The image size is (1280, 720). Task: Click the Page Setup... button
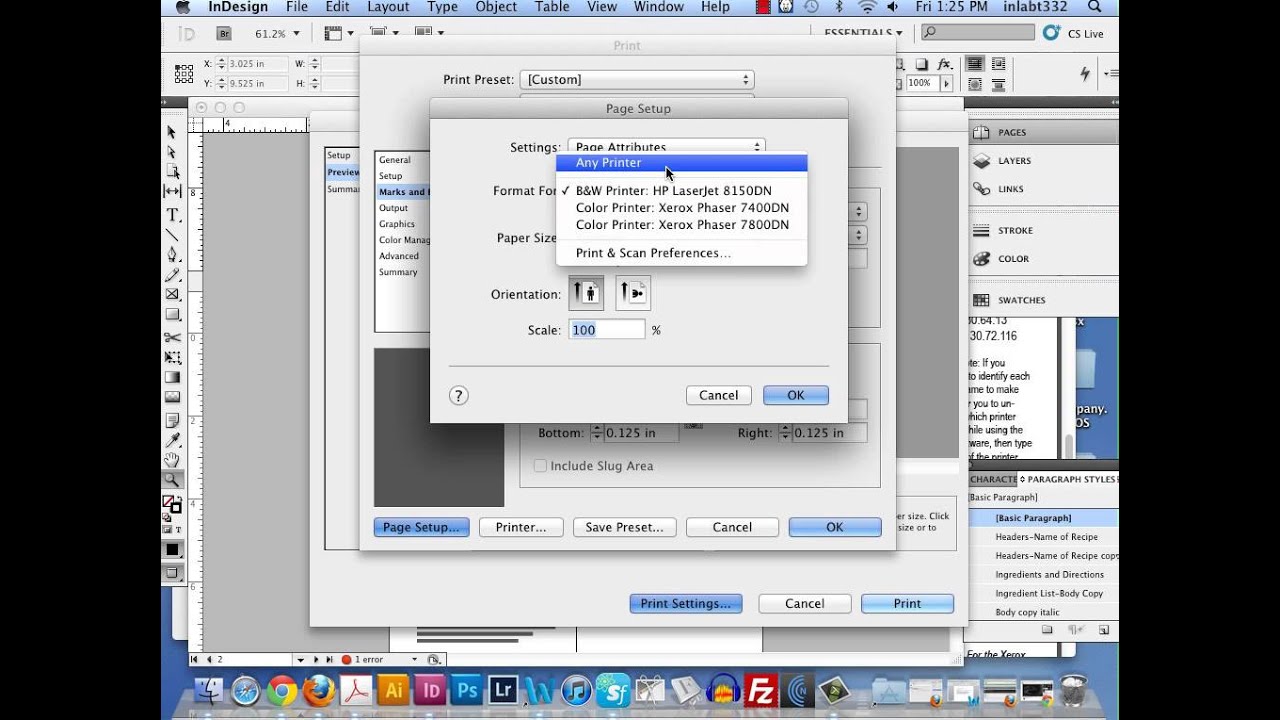pos(421,527)
